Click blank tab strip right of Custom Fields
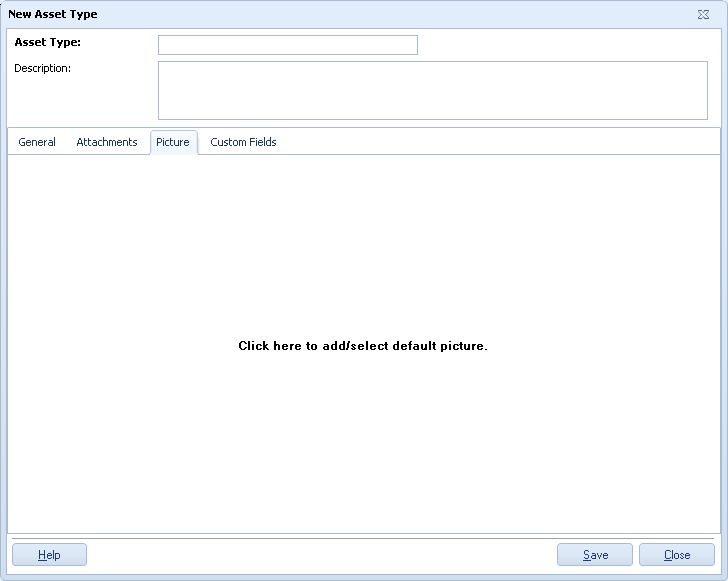This screenshot has height=581, width=728. coord(500,142)
